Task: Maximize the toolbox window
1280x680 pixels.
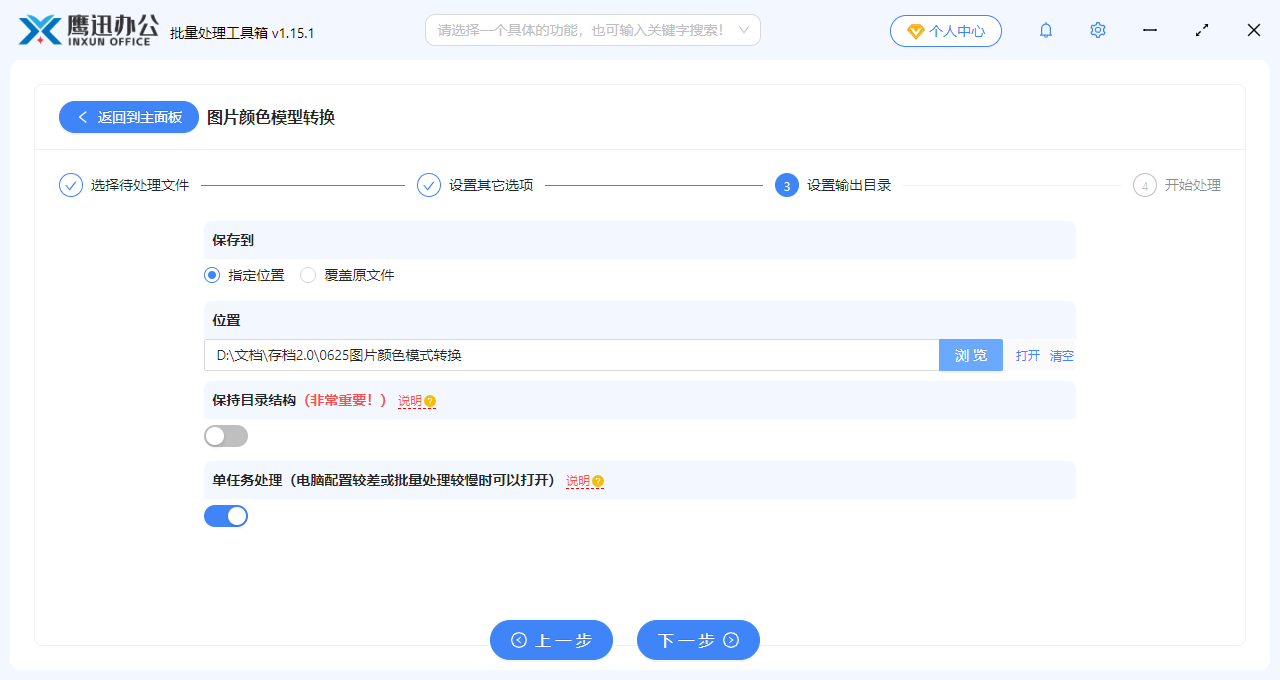Action: 1202,30
